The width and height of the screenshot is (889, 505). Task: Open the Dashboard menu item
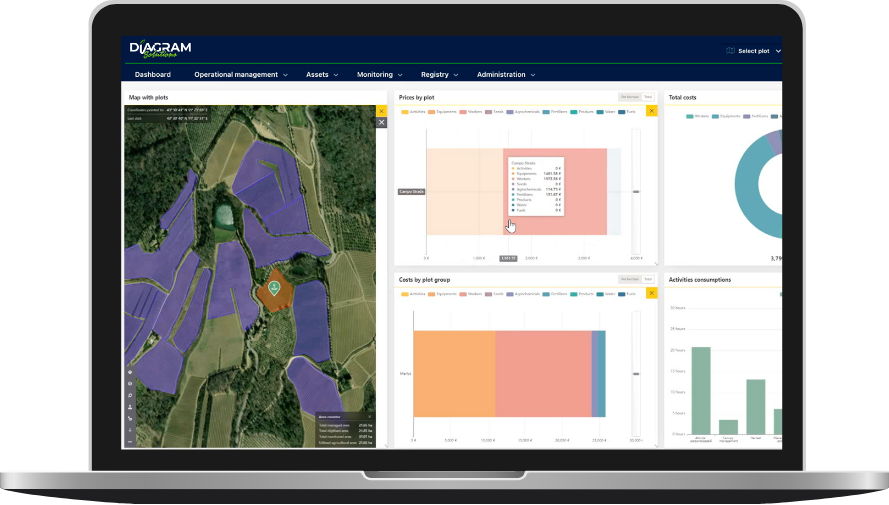153,75
